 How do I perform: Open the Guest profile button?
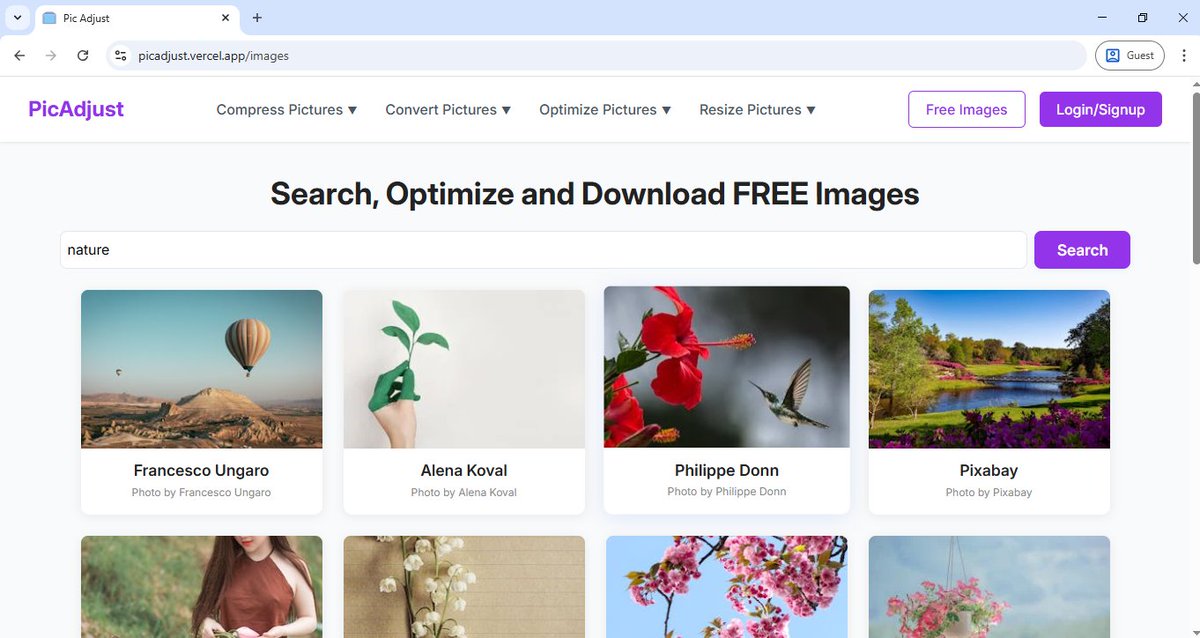[1130, 56]
